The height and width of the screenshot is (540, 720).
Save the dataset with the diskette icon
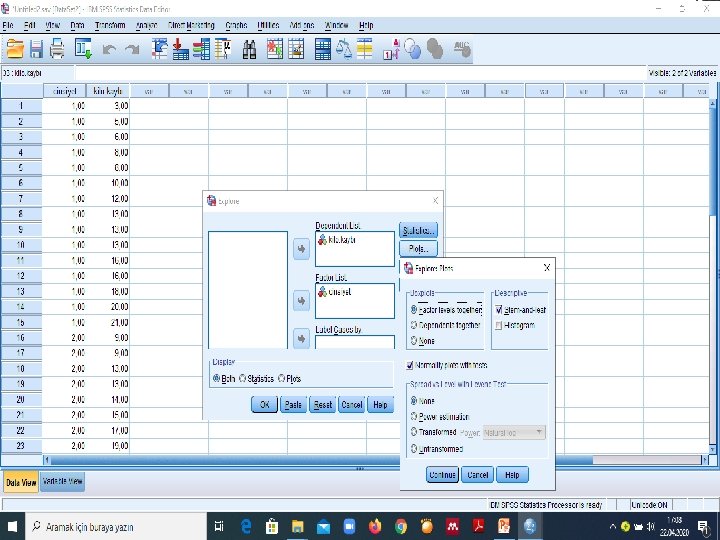(x=36, y=49)
